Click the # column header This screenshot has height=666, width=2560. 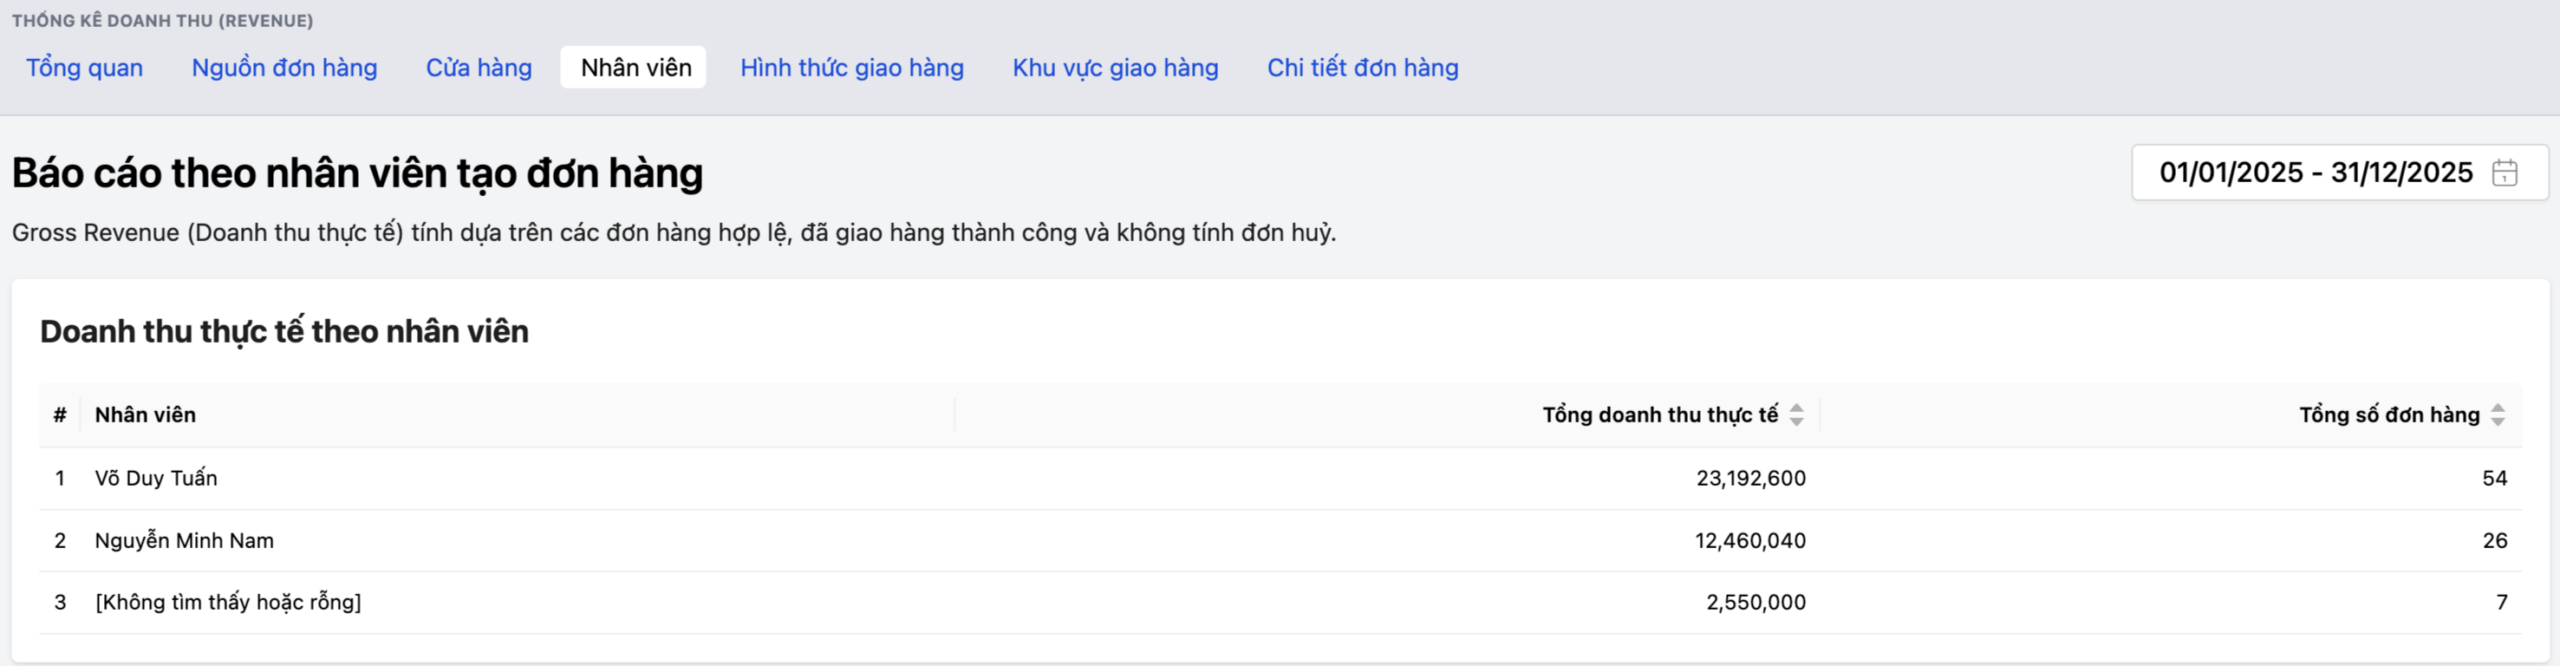[x=60, y=415]
